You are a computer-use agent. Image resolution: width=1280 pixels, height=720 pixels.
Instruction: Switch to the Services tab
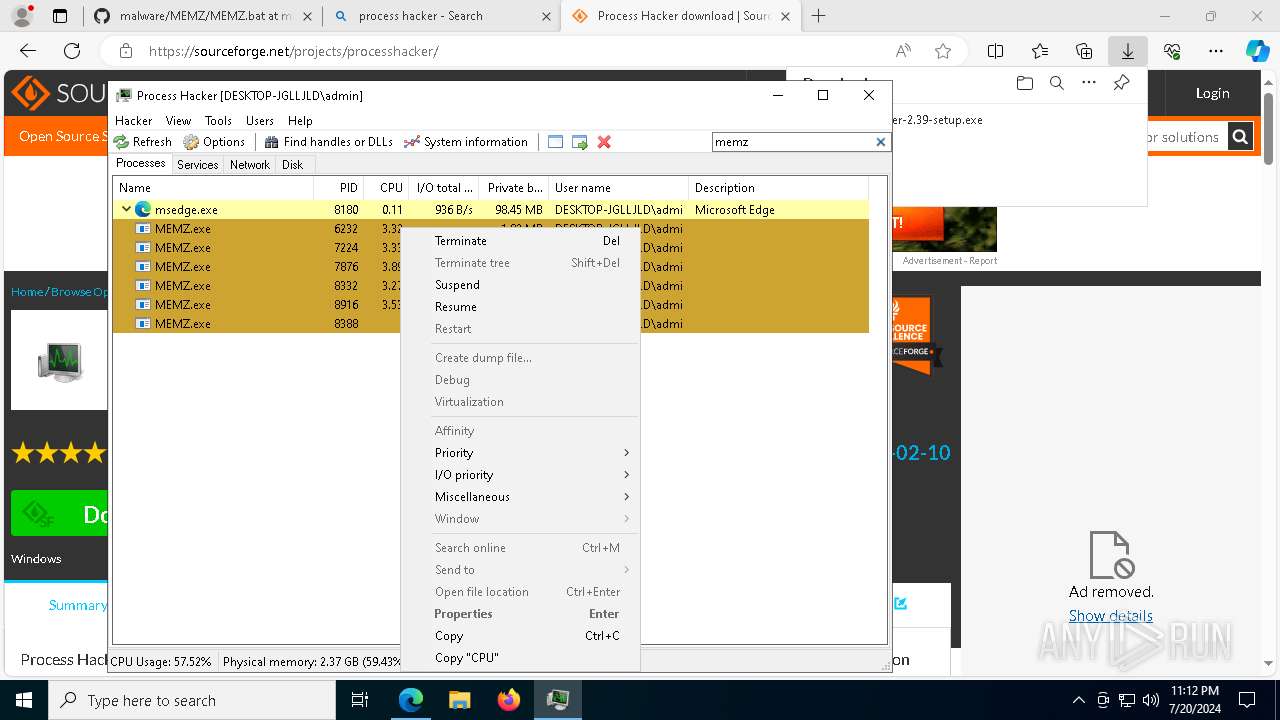point(198,165)
